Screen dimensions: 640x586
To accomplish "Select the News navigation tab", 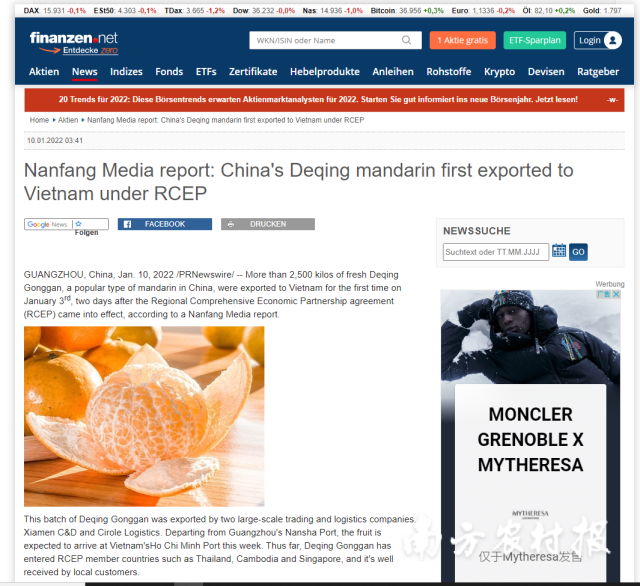I will click(84, 72).
